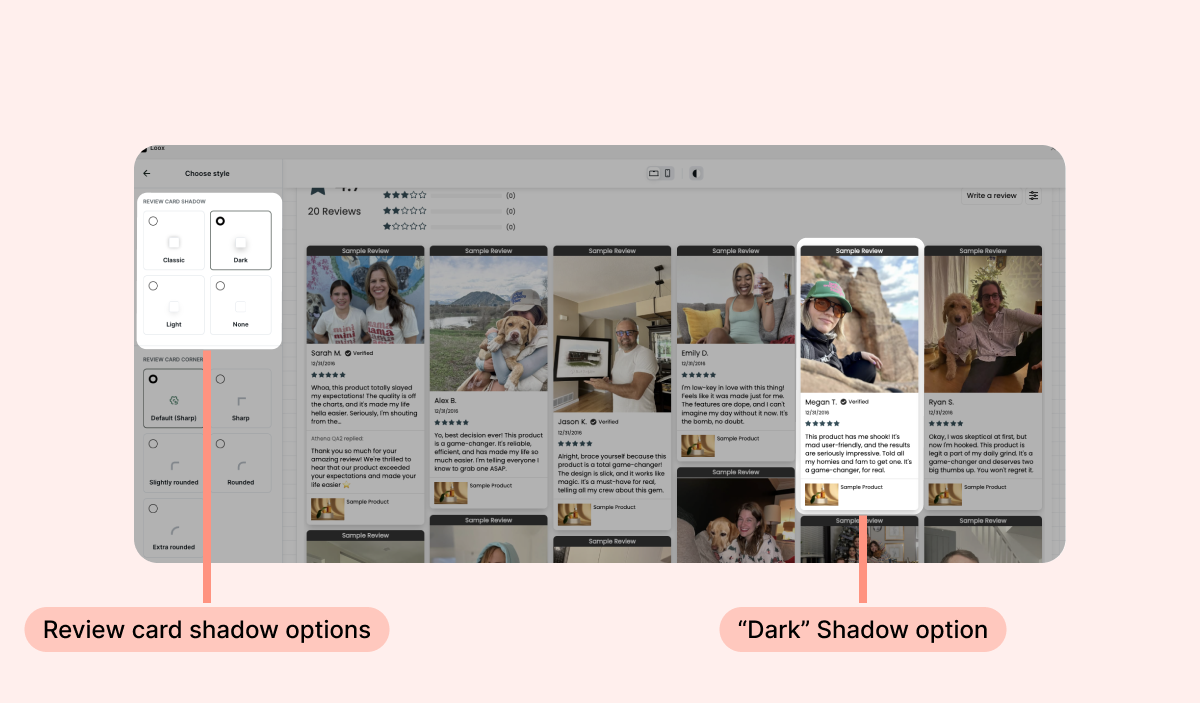The image size is (1200, 703).
Task: Choose the Rounded corner option
Action: tap(240, 462)
